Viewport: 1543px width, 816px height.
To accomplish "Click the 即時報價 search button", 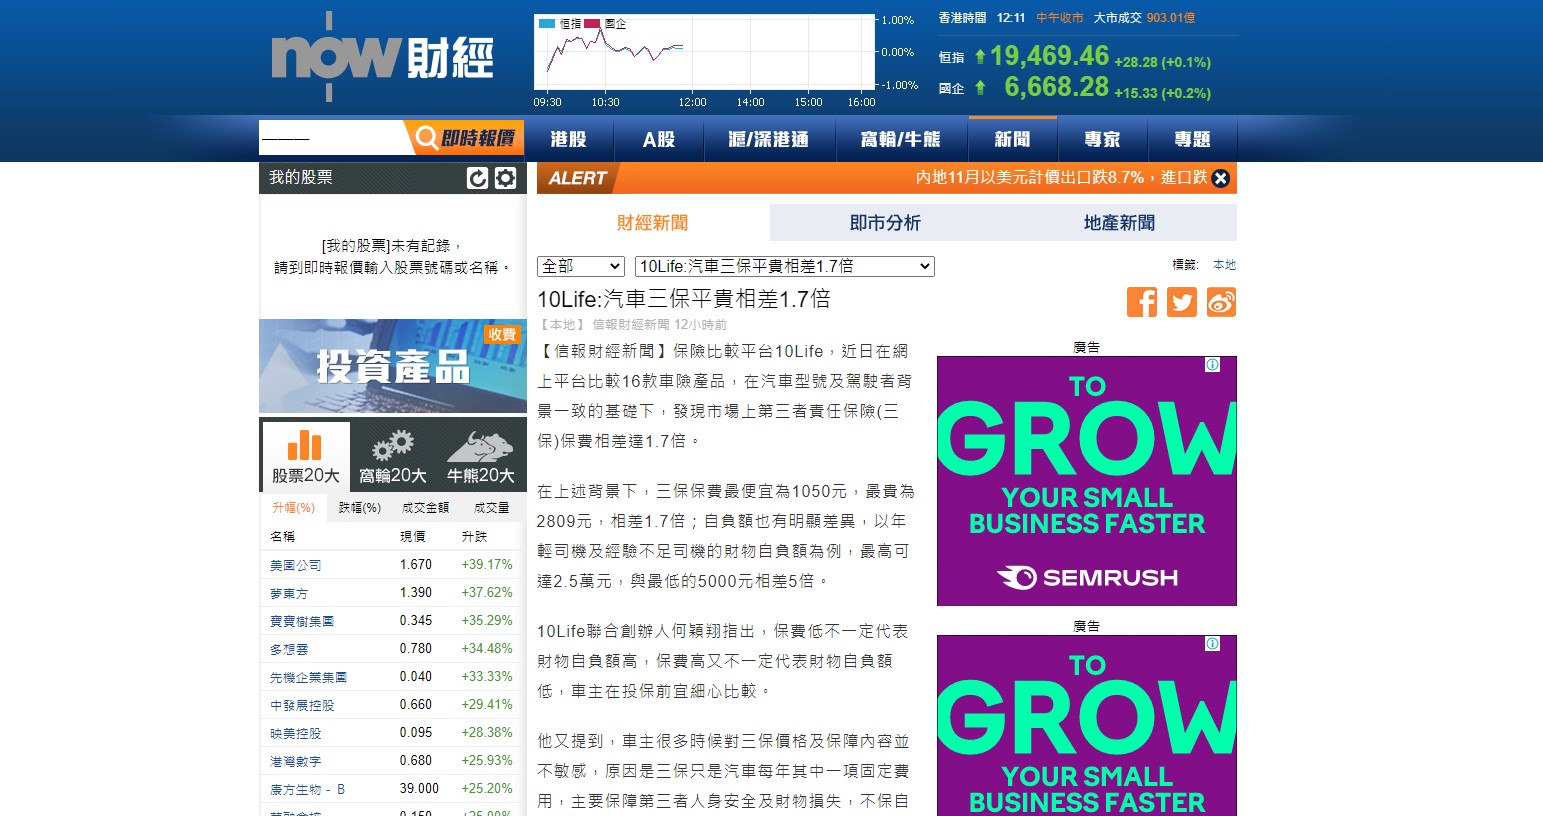I will 466,138.
